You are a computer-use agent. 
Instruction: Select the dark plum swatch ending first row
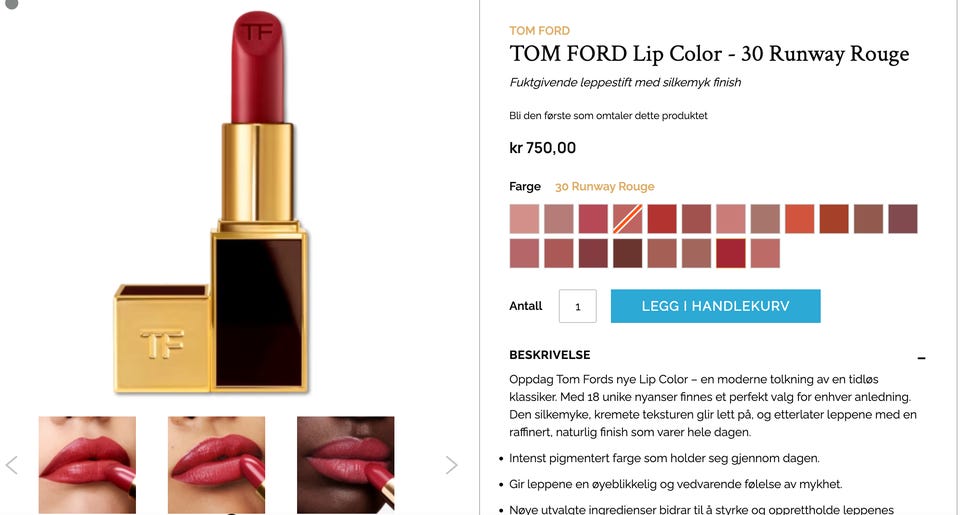coord(903,219)
